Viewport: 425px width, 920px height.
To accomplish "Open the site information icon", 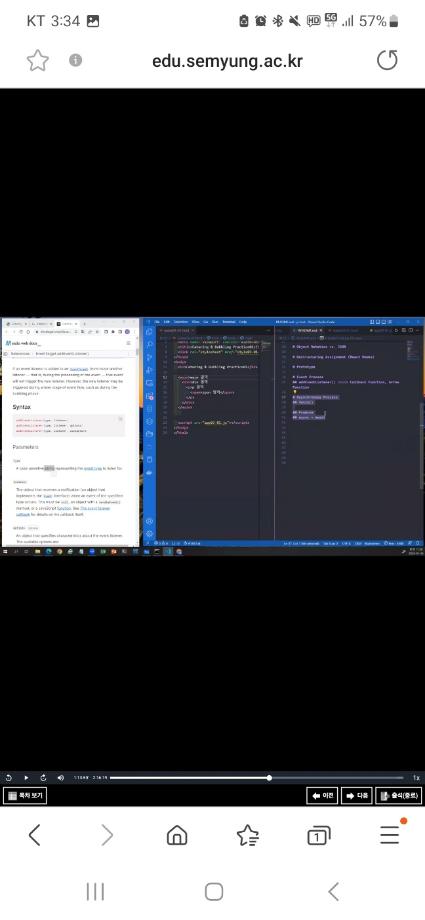I will 76,60.
